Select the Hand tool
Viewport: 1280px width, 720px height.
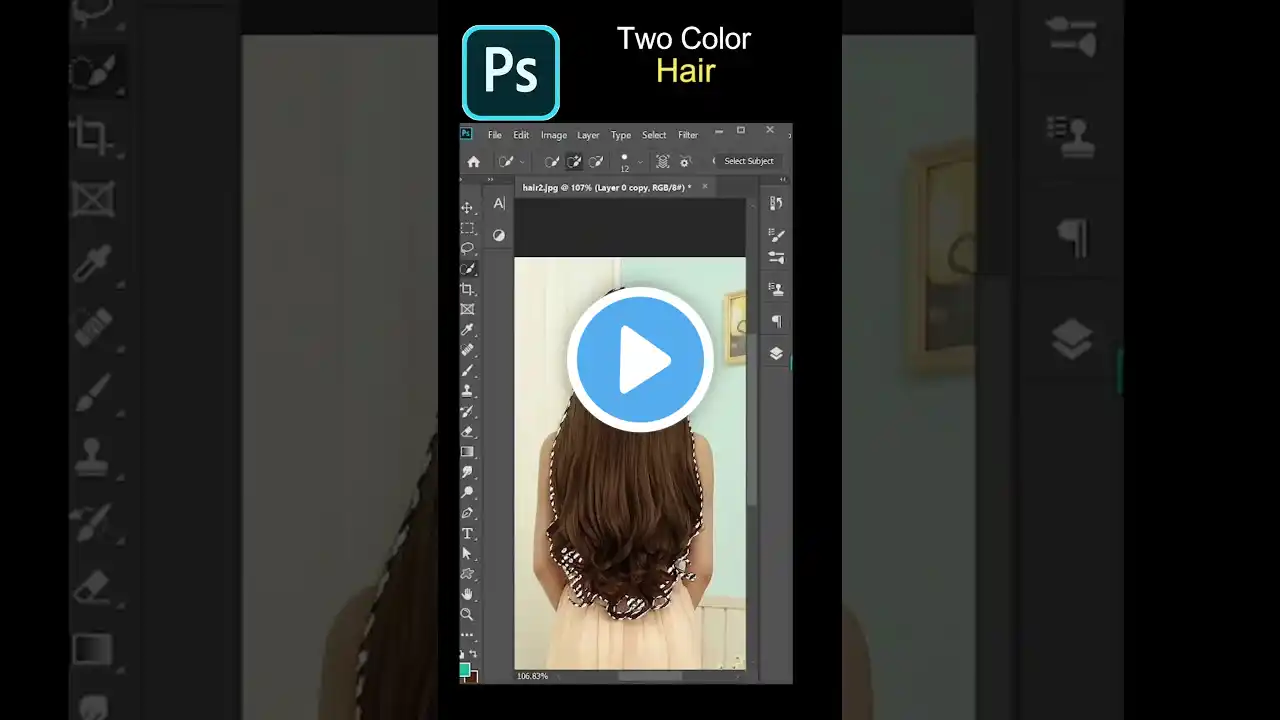pos(467,594)
